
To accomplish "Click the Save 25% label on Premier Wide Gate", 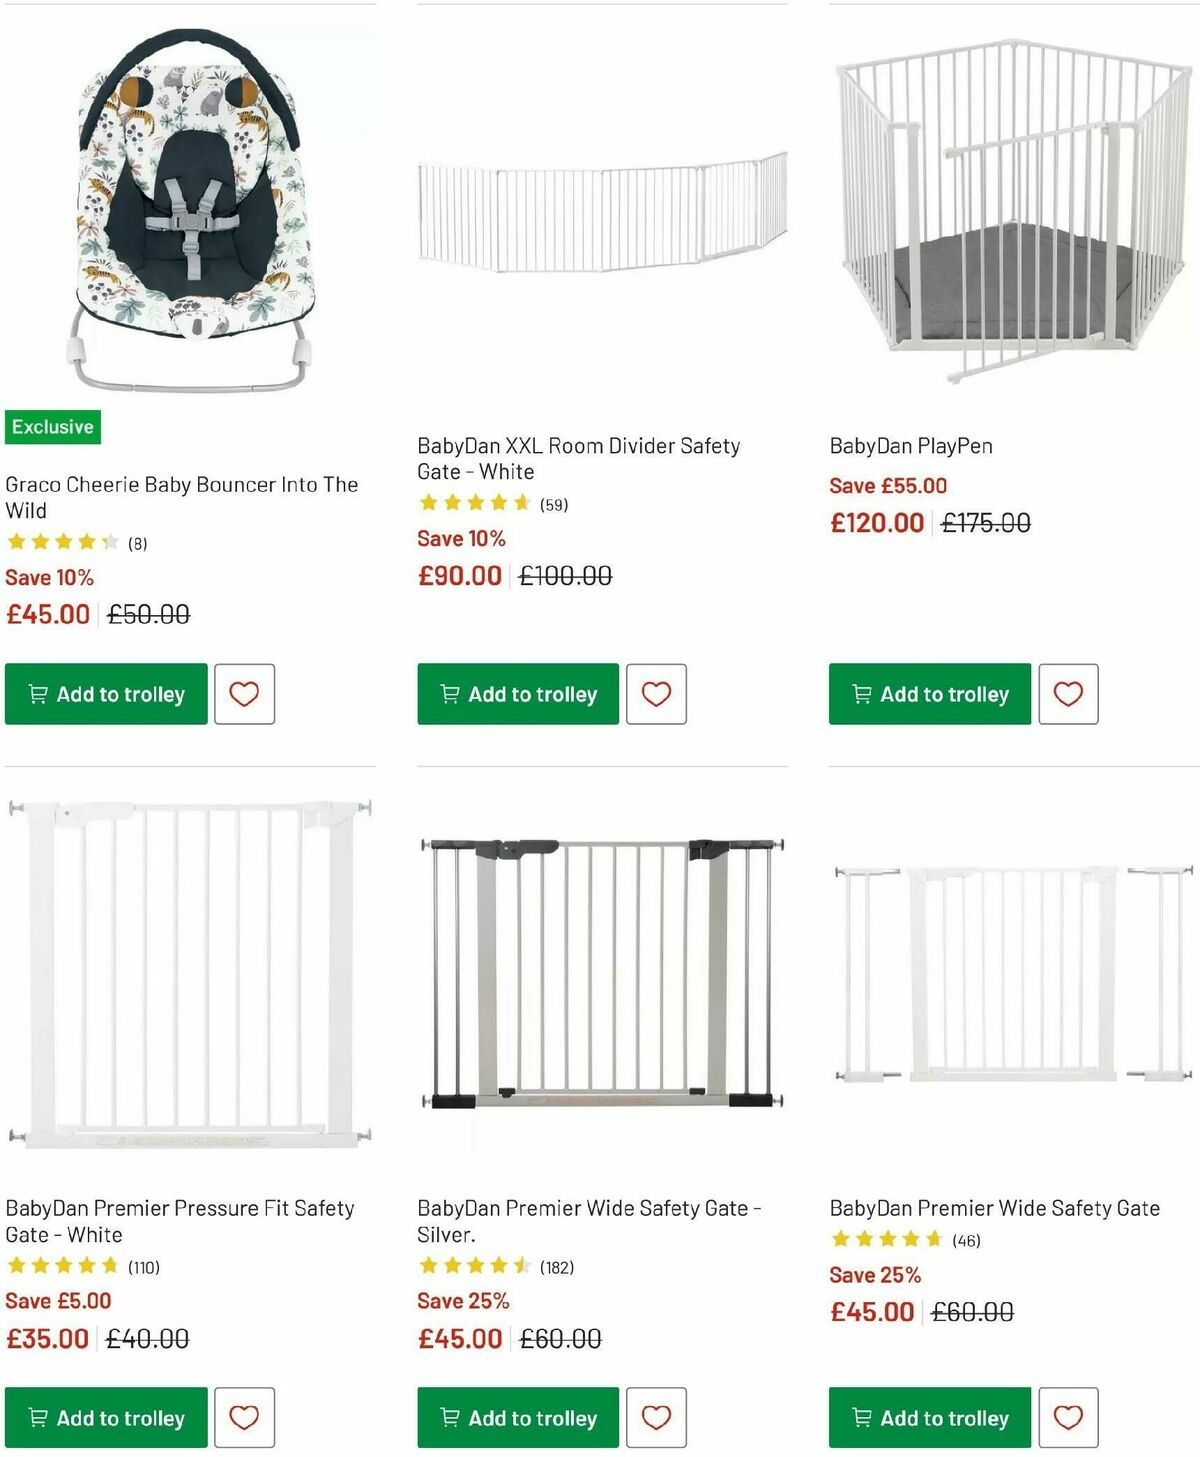I will [874, 1274].
